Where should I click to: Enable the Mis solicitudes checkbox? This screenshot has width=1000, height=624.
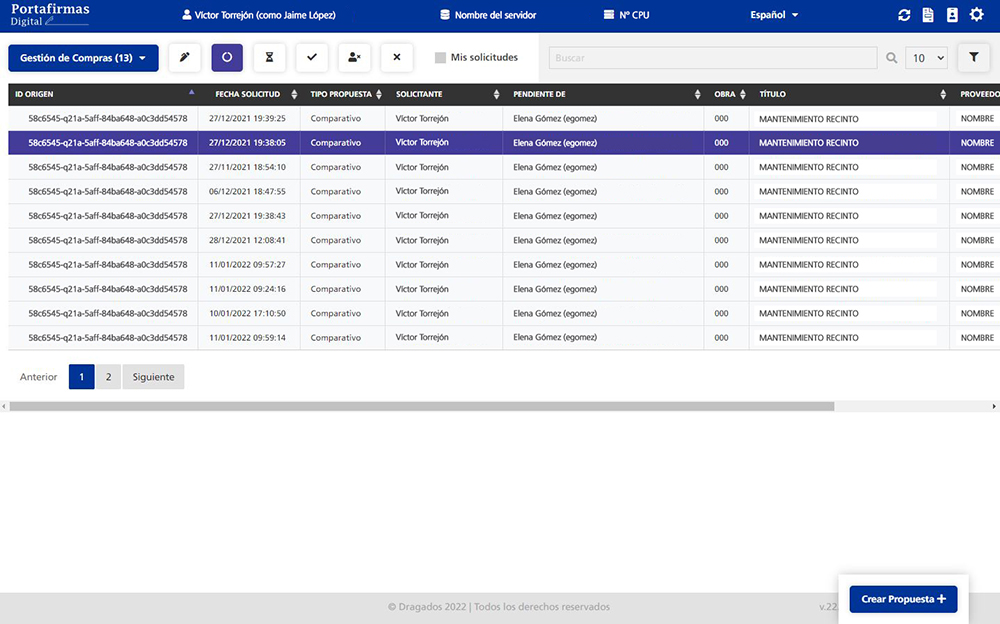tap(440, 58)
